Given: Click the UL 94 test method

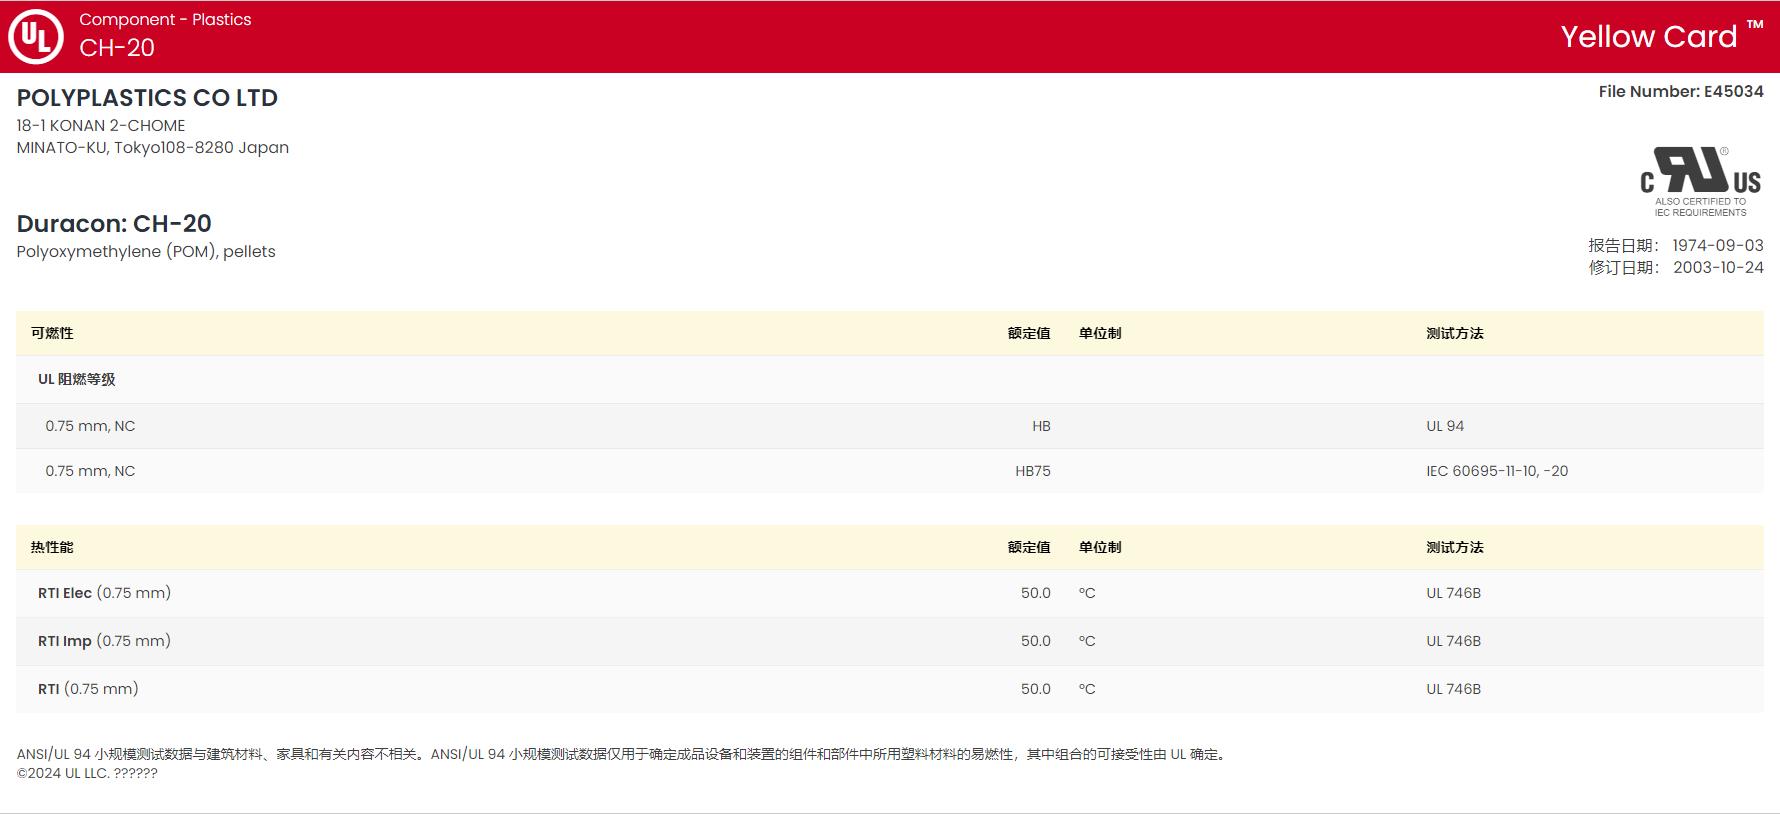Looking at the screenshot, I should (1444, 426).
